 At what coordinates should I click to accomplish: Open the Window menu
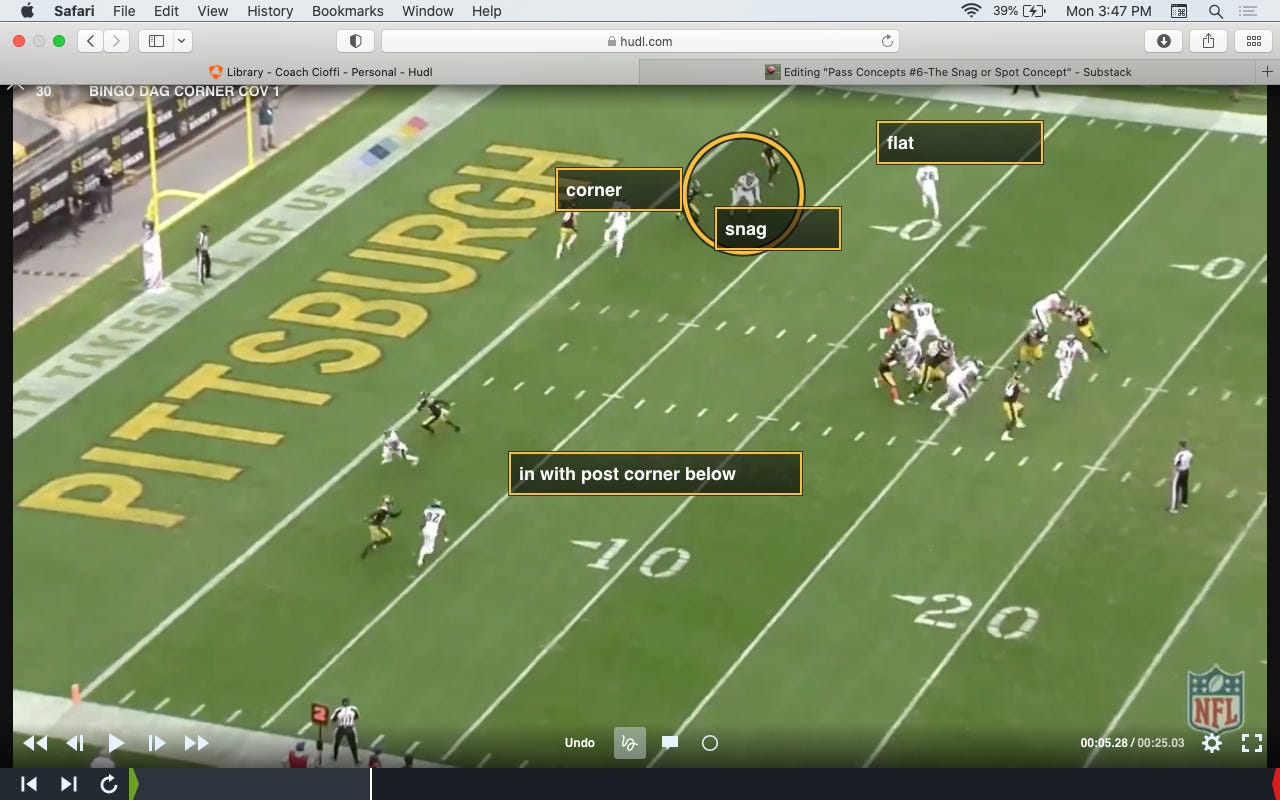coord(427,11)
